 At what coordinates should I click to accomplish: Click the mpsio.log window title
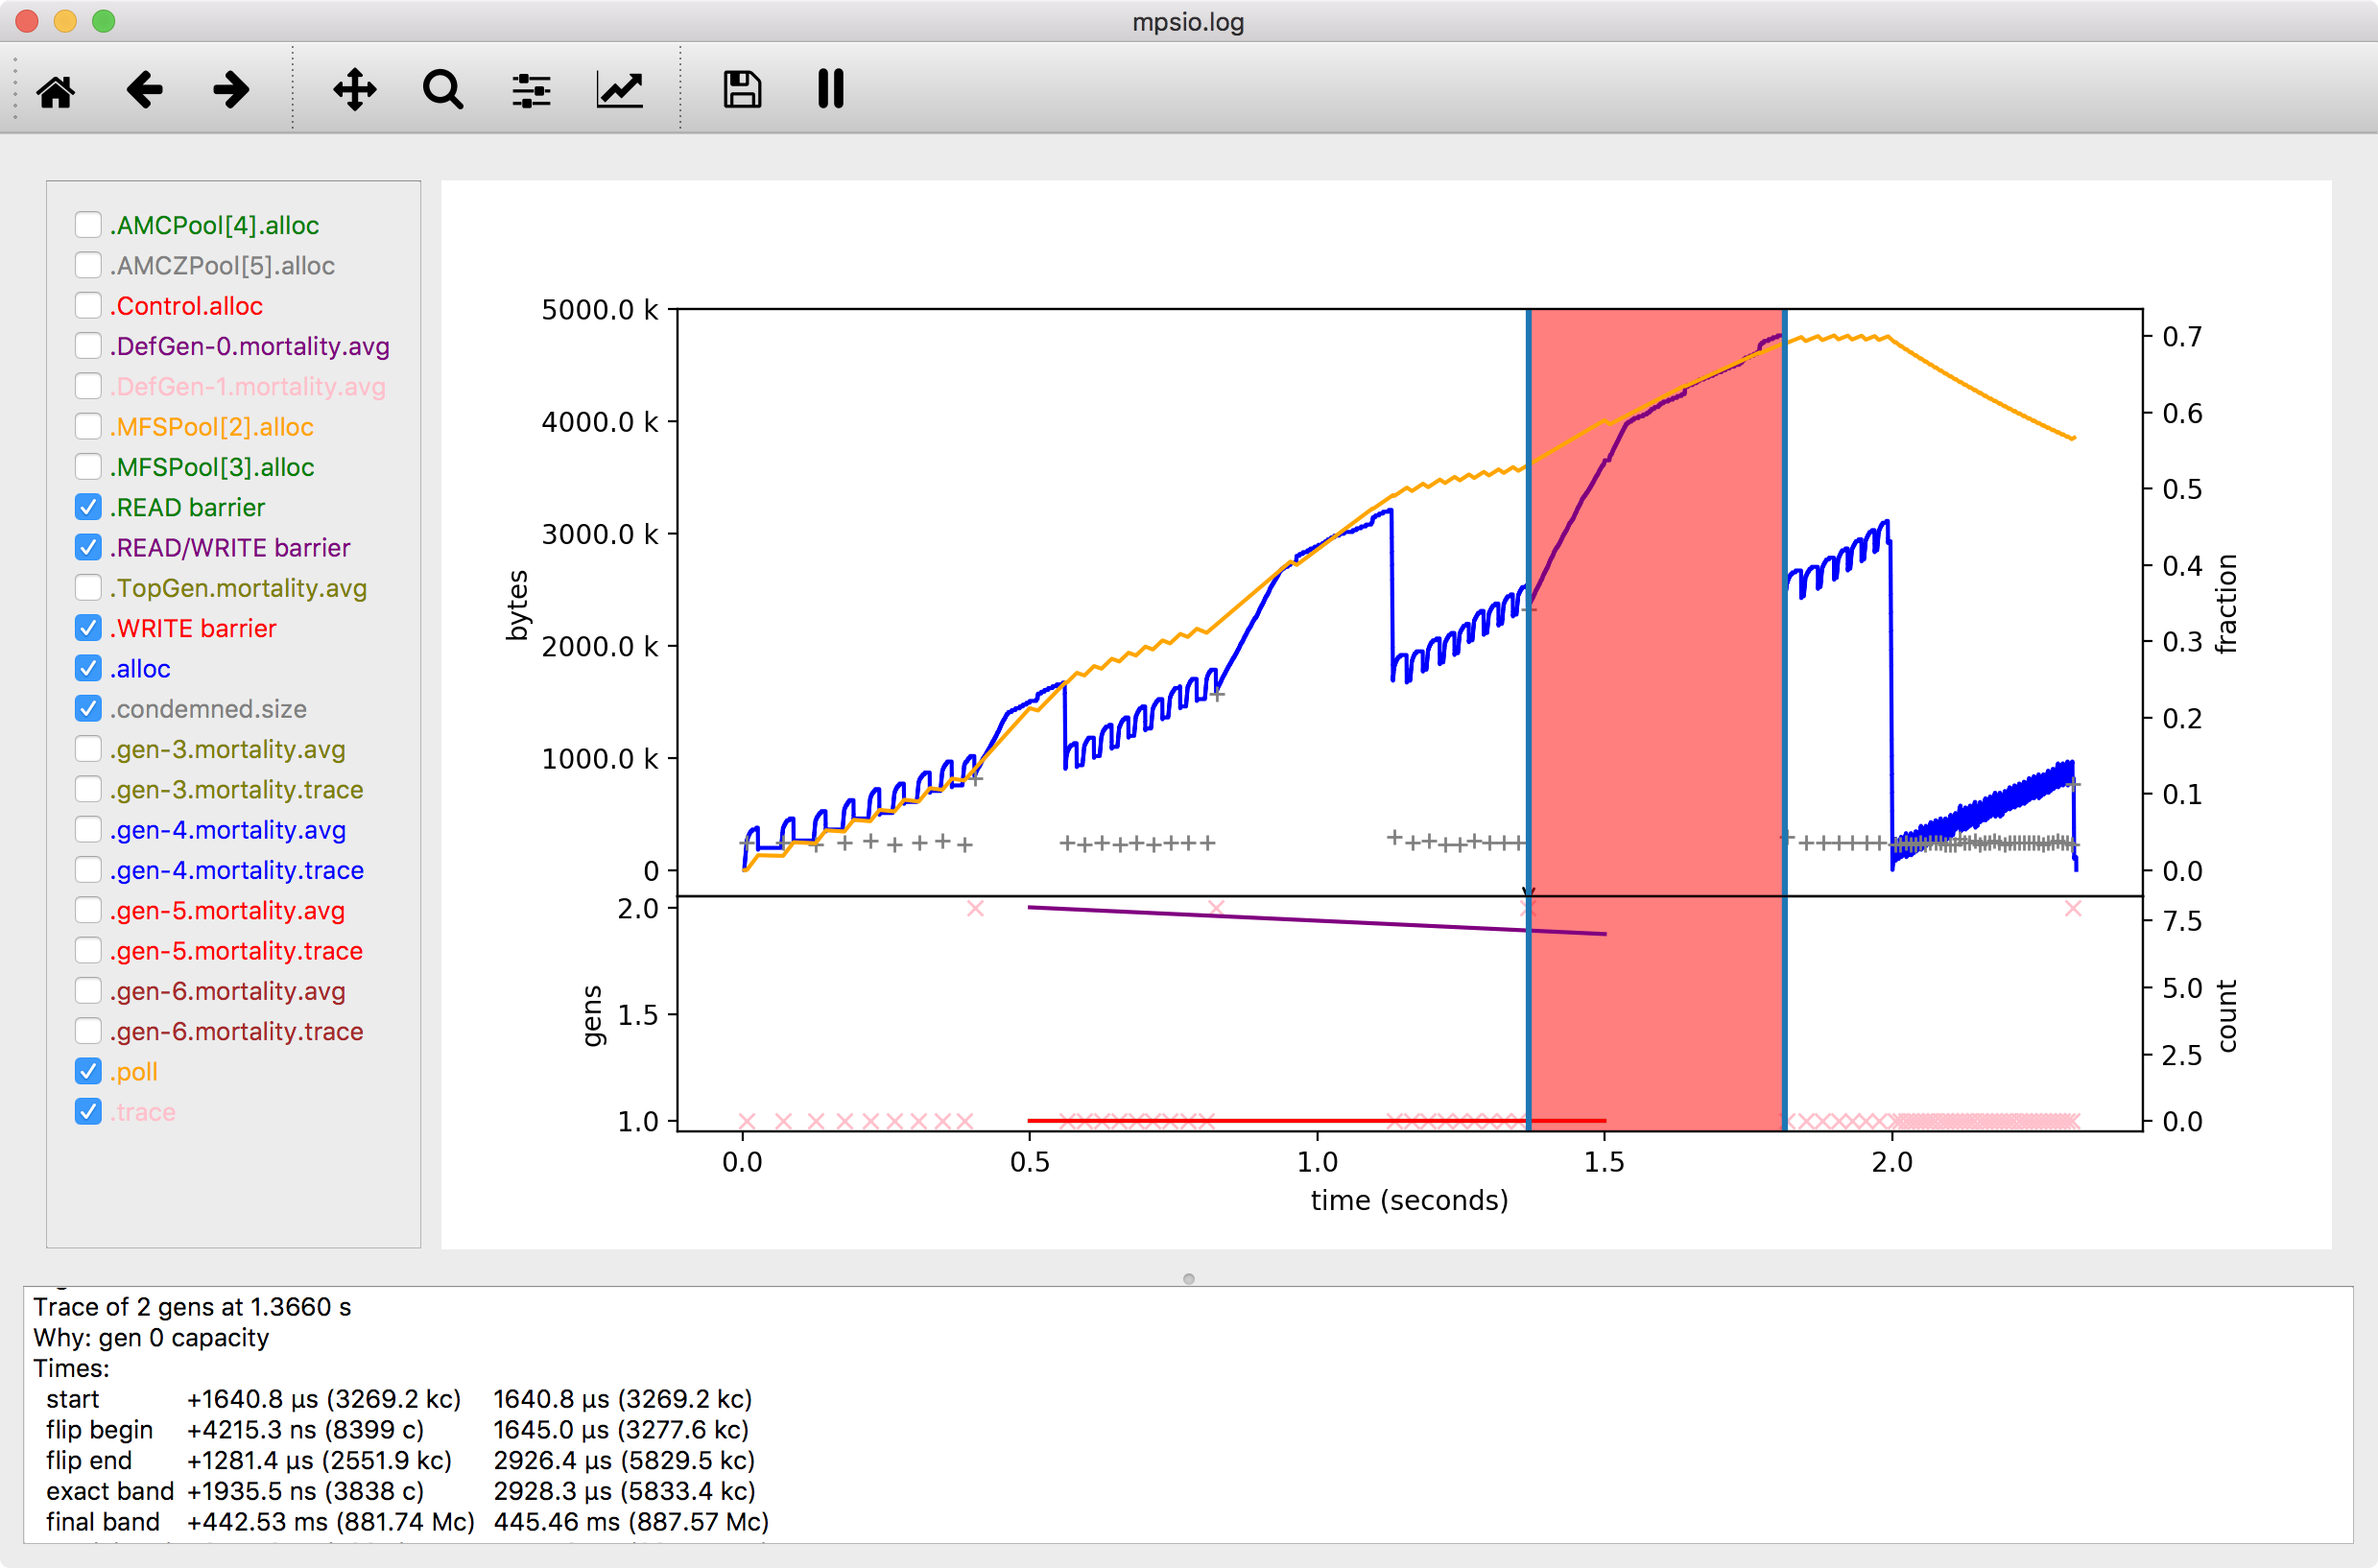click(x=1188, y=21)
